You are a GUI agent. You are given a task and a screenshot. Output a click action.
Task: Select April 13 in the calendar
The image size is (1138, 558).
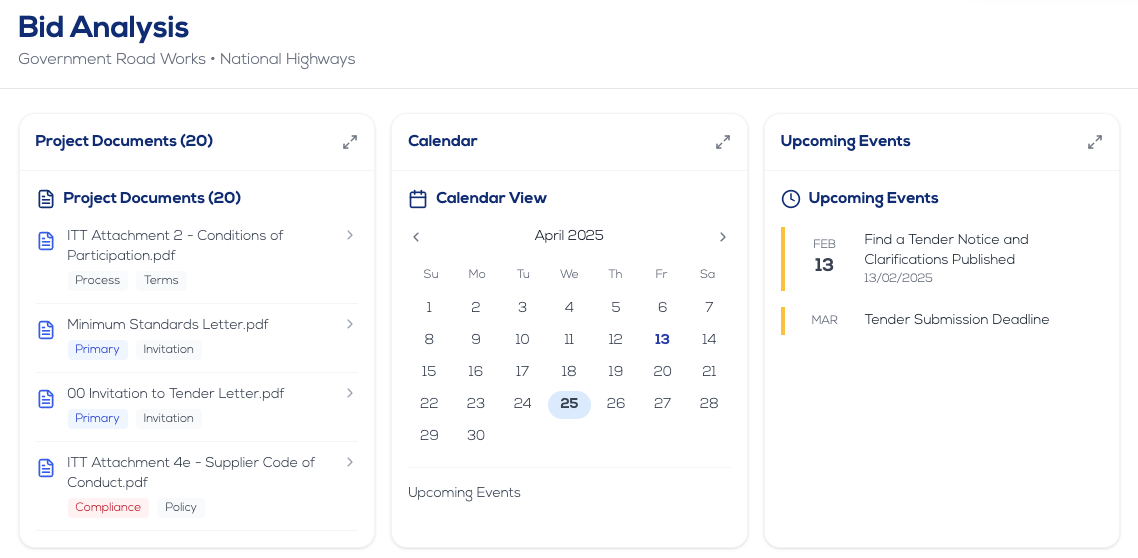(x=662, y=339)
